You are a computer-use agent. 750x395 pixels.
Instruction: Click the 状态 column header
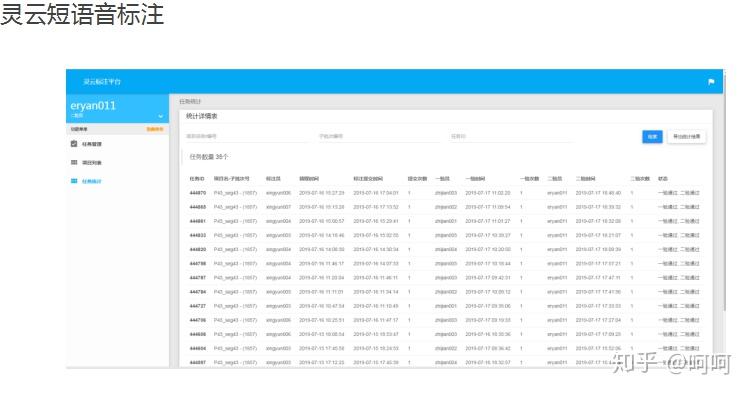click(662, 179)
